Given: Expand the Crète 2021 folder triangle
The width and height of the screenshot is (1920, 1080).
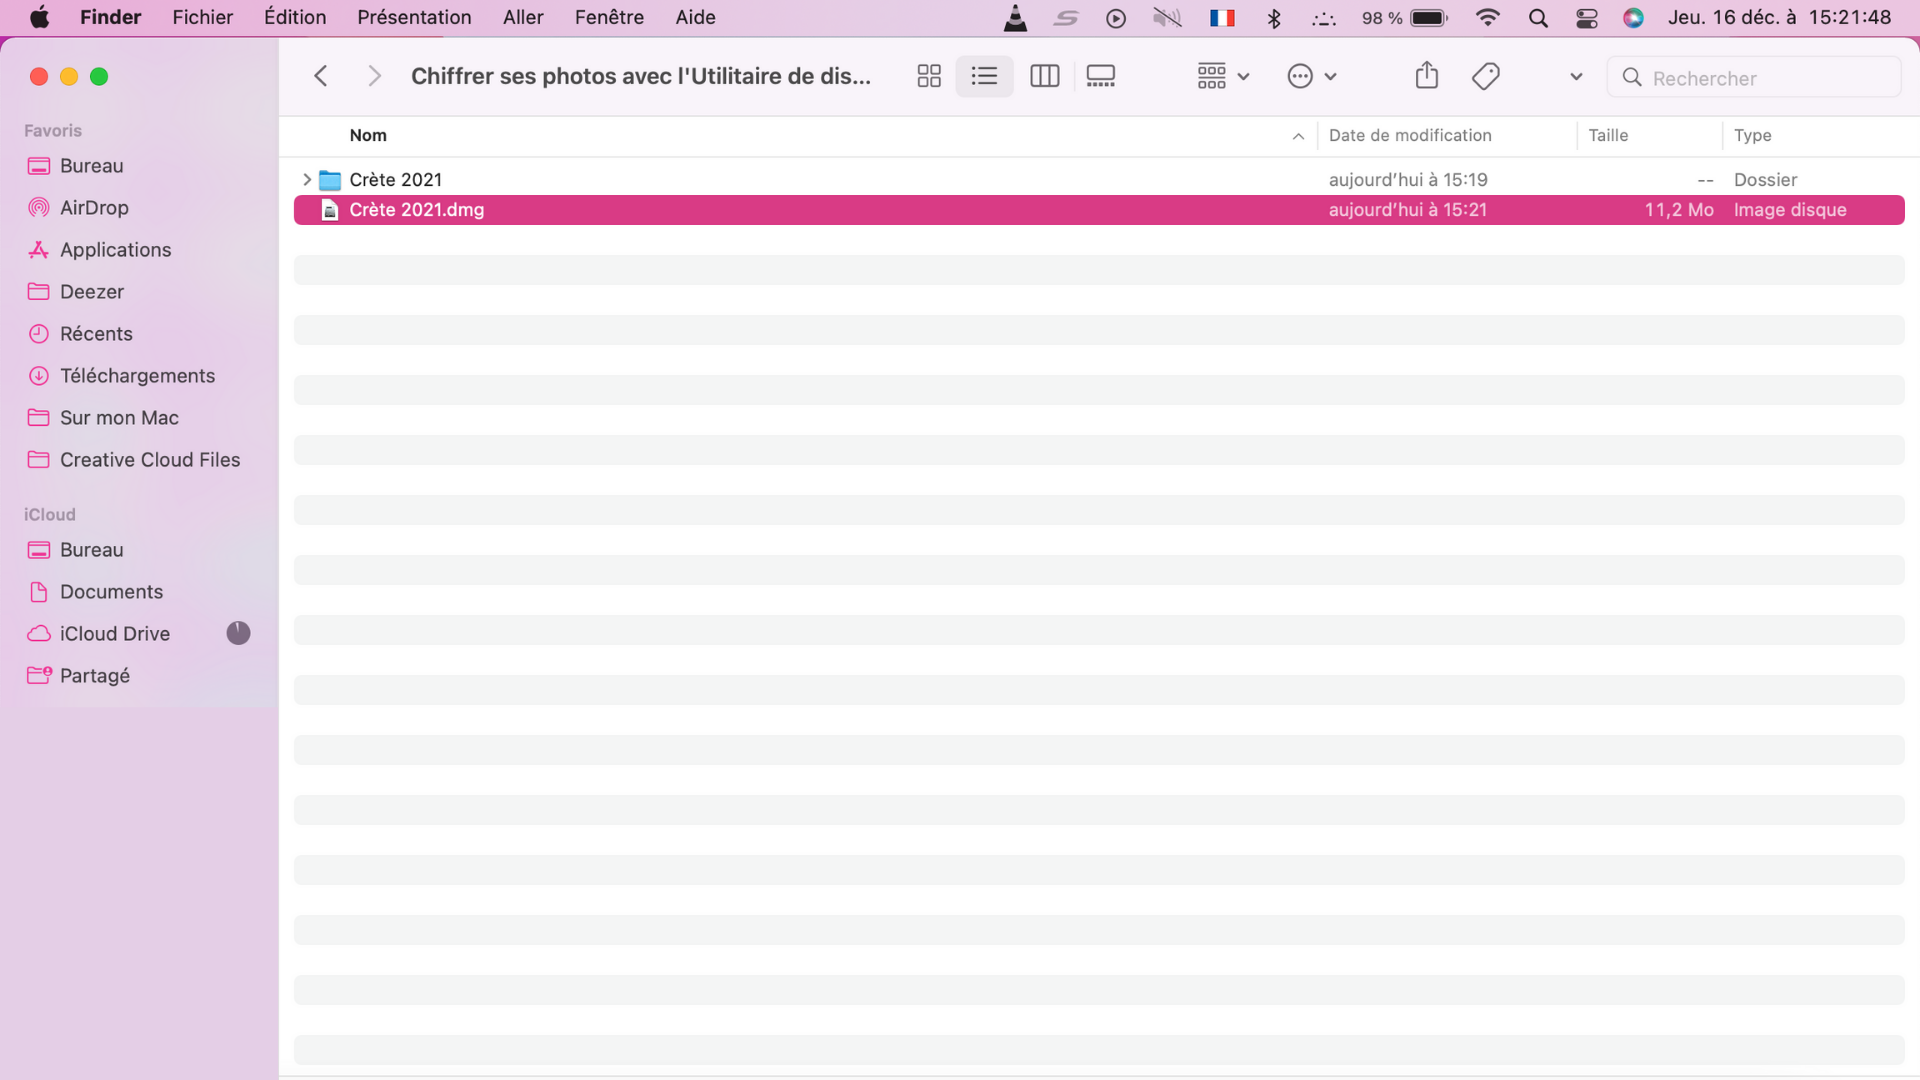Looking at the screenshot, I should pos(307,180).
